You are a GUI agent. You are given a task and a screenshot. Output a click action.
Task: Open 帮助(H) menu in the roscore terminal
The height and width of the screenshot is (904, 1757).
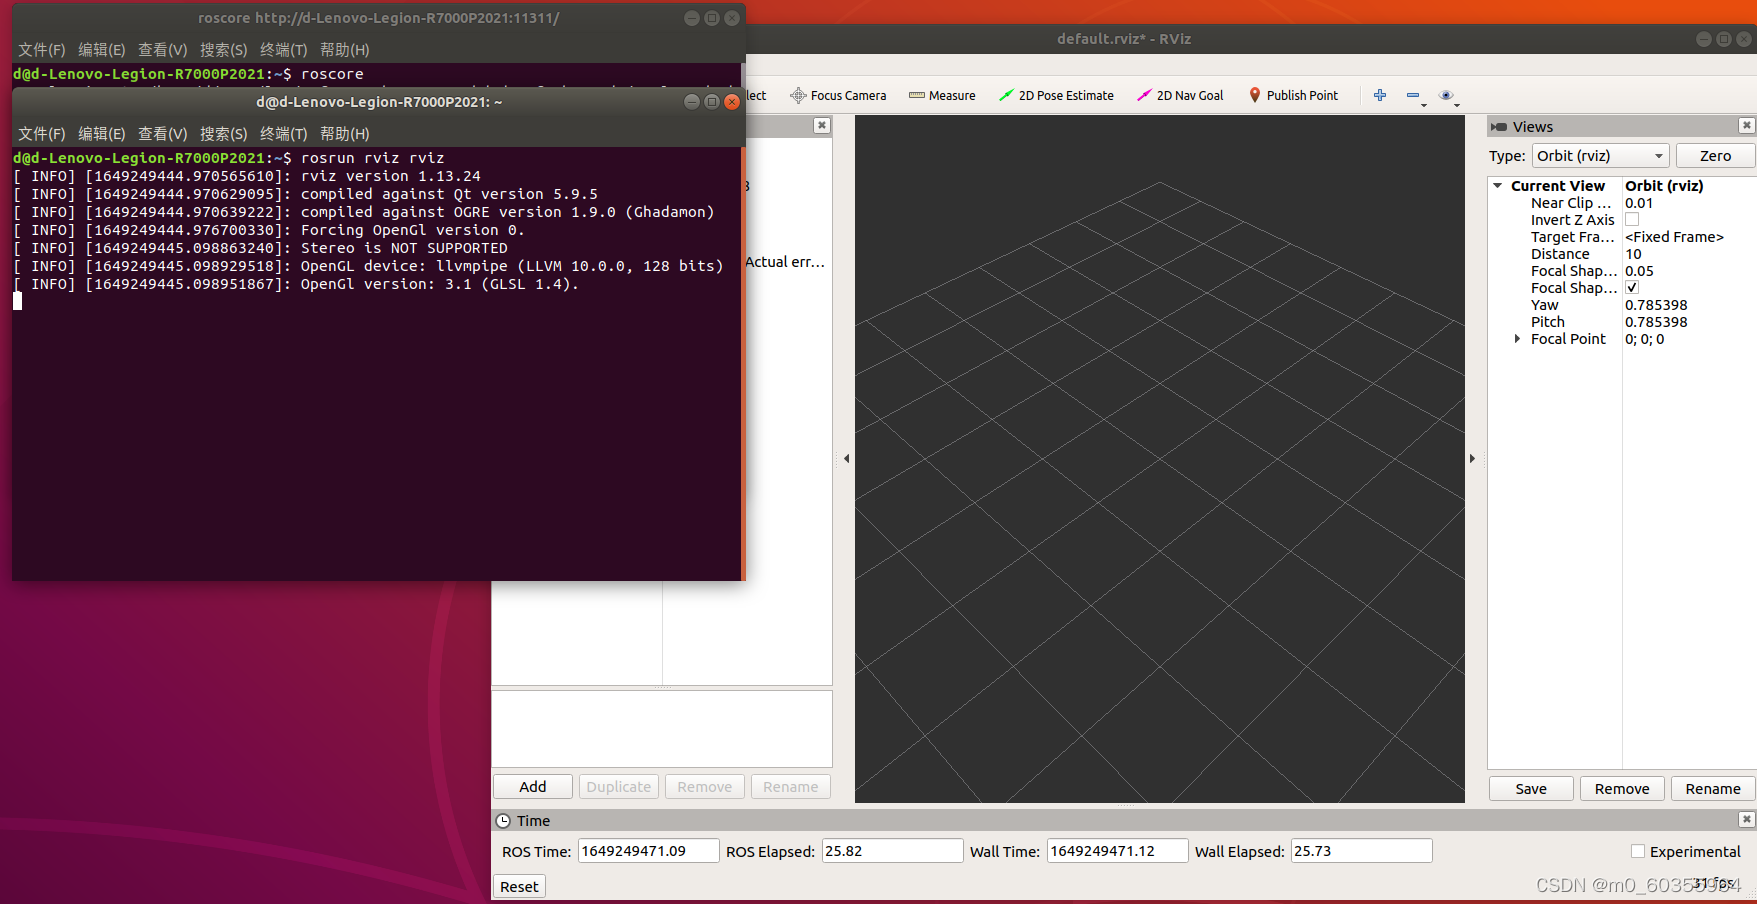click(345, 50)
